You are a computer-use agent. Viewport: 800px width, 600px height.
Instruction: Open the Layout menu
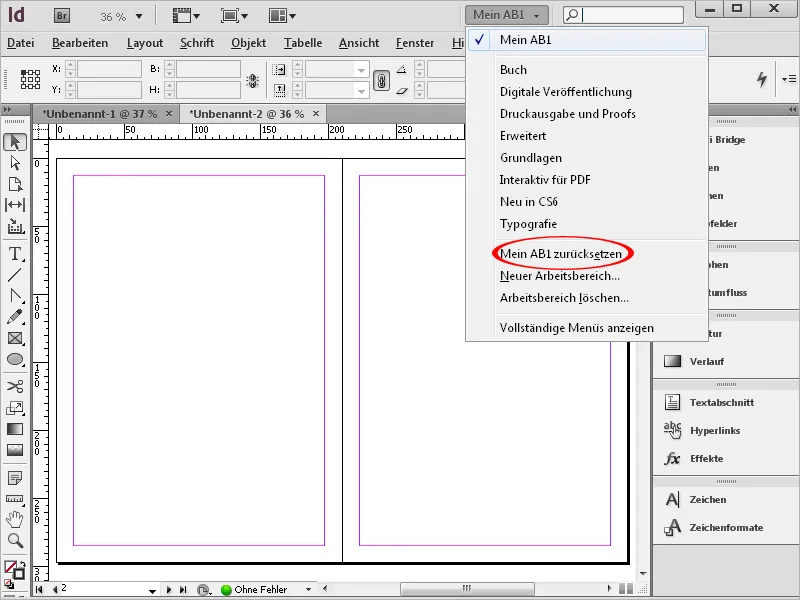coord(145,43)
